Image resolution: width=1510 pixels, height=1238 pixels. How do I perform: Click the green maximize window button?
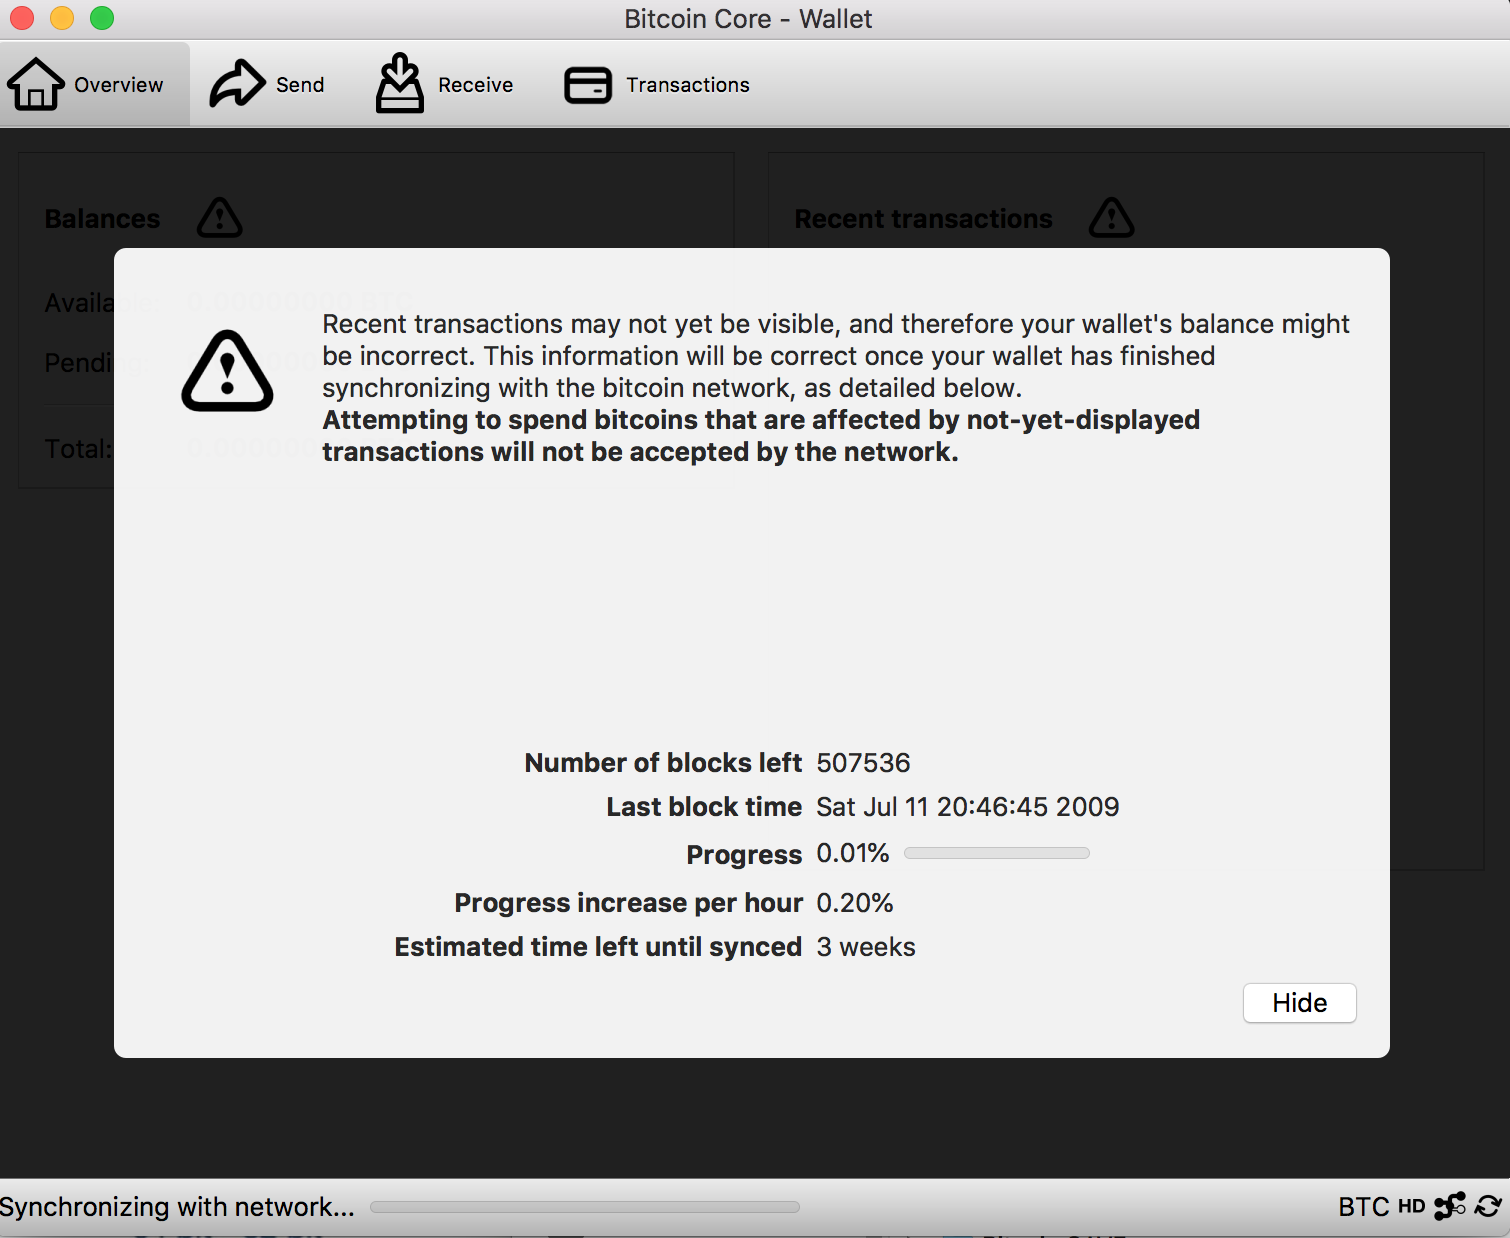tap(102, 18)
